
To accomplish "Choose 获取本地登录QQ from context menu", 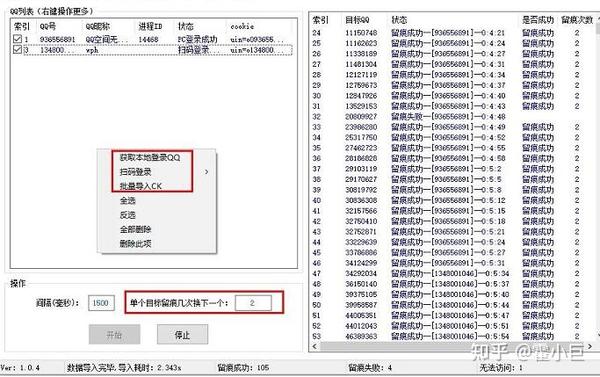I will tap(150, 157).
